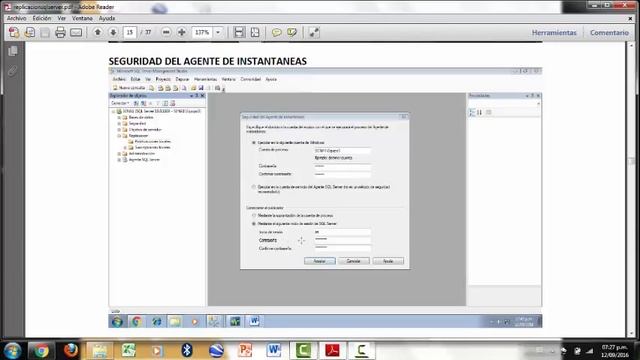This screenshot has height=360, width=640.
Task: Open the Ver menu
Action: tap(61, 18)
